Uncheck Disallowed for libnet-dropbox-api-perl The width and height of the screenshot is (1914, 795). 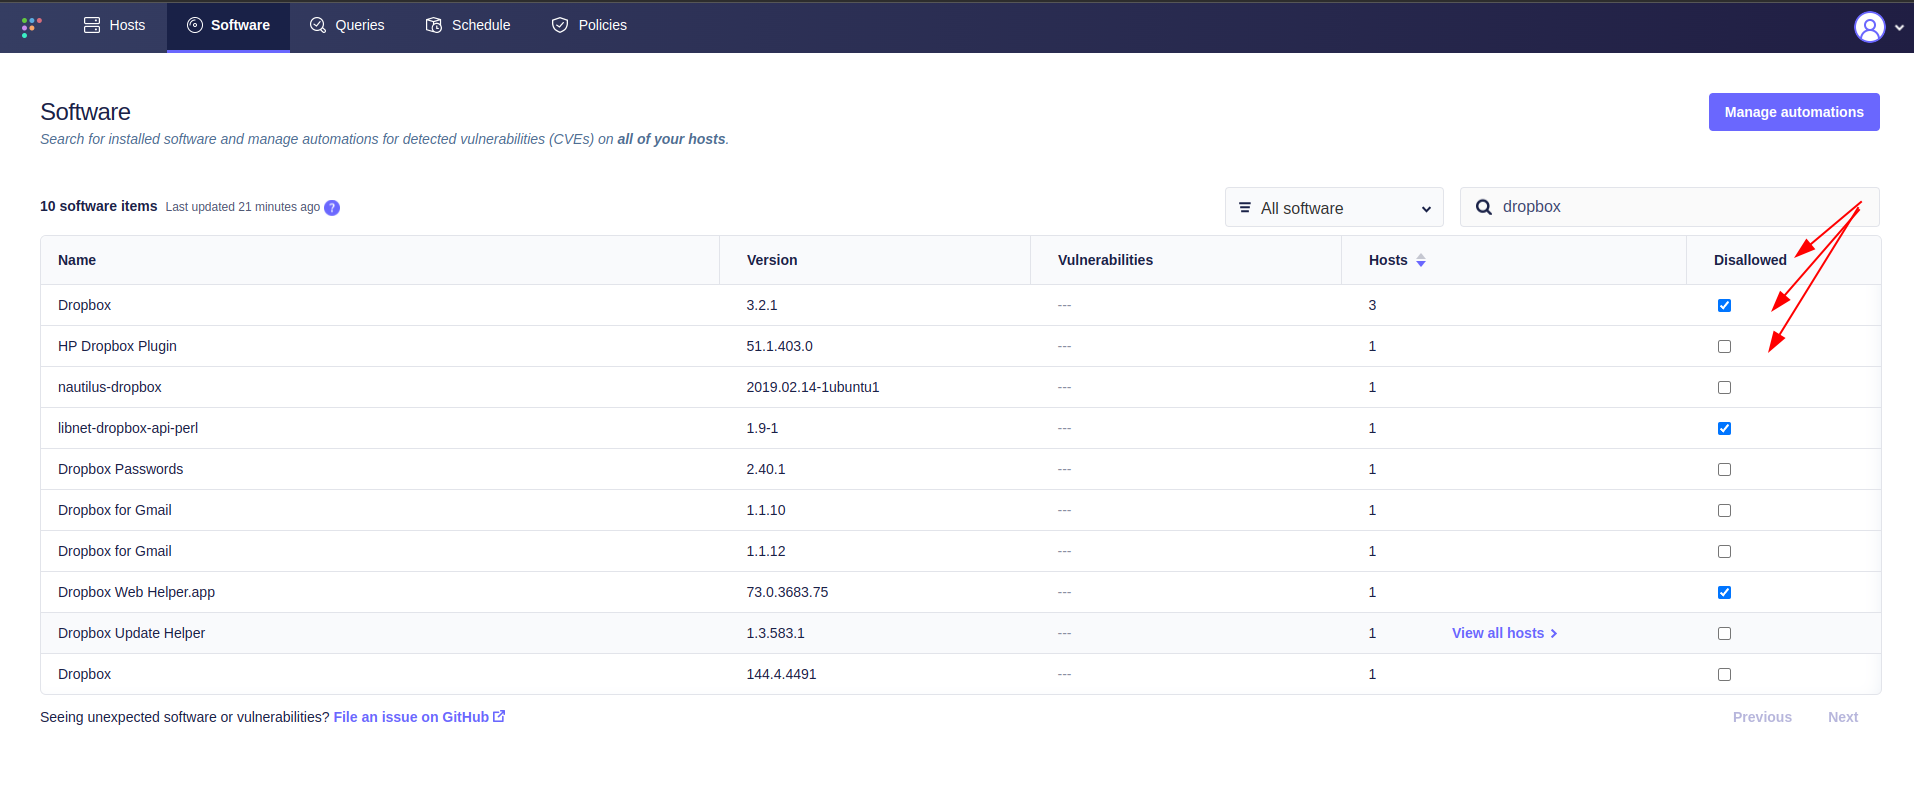[1724, 428]
